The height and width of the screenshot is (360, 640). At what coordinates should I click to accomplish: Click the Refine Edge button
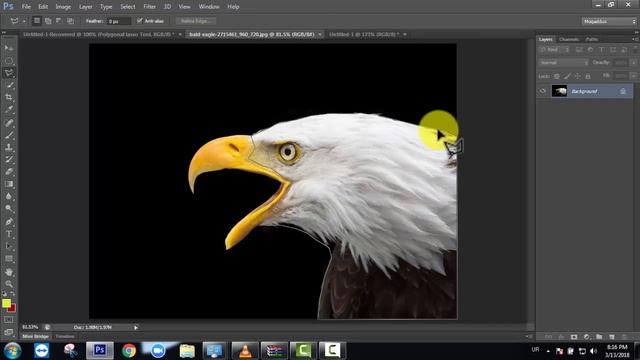(196, 21)
